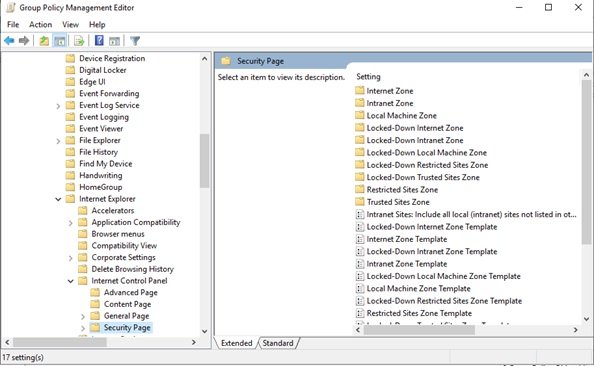
Task: Click the Intranet Zone Template policy icon
Action: click(x=360, y=264)
